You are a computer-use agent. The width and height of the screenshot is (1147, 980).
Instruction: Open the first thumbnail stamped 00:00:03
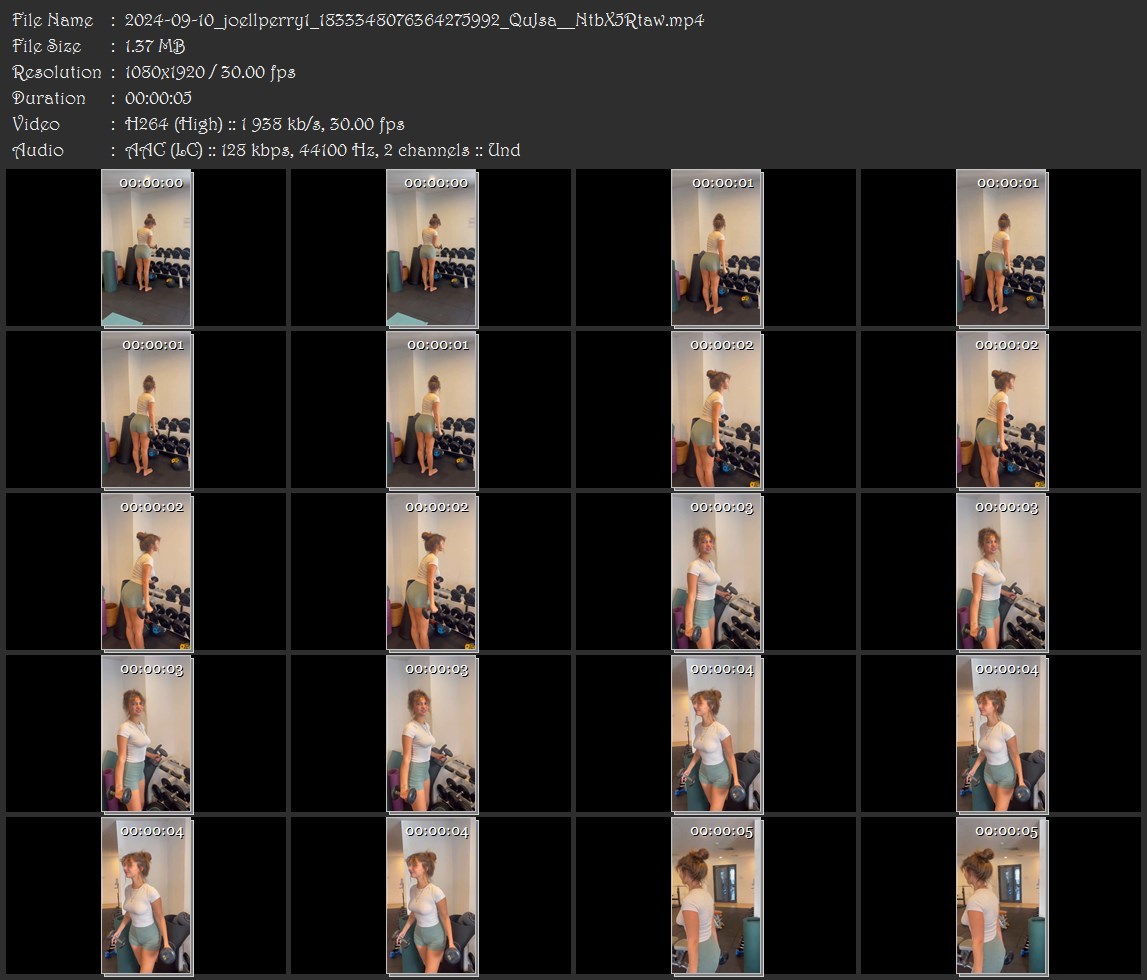717,572
